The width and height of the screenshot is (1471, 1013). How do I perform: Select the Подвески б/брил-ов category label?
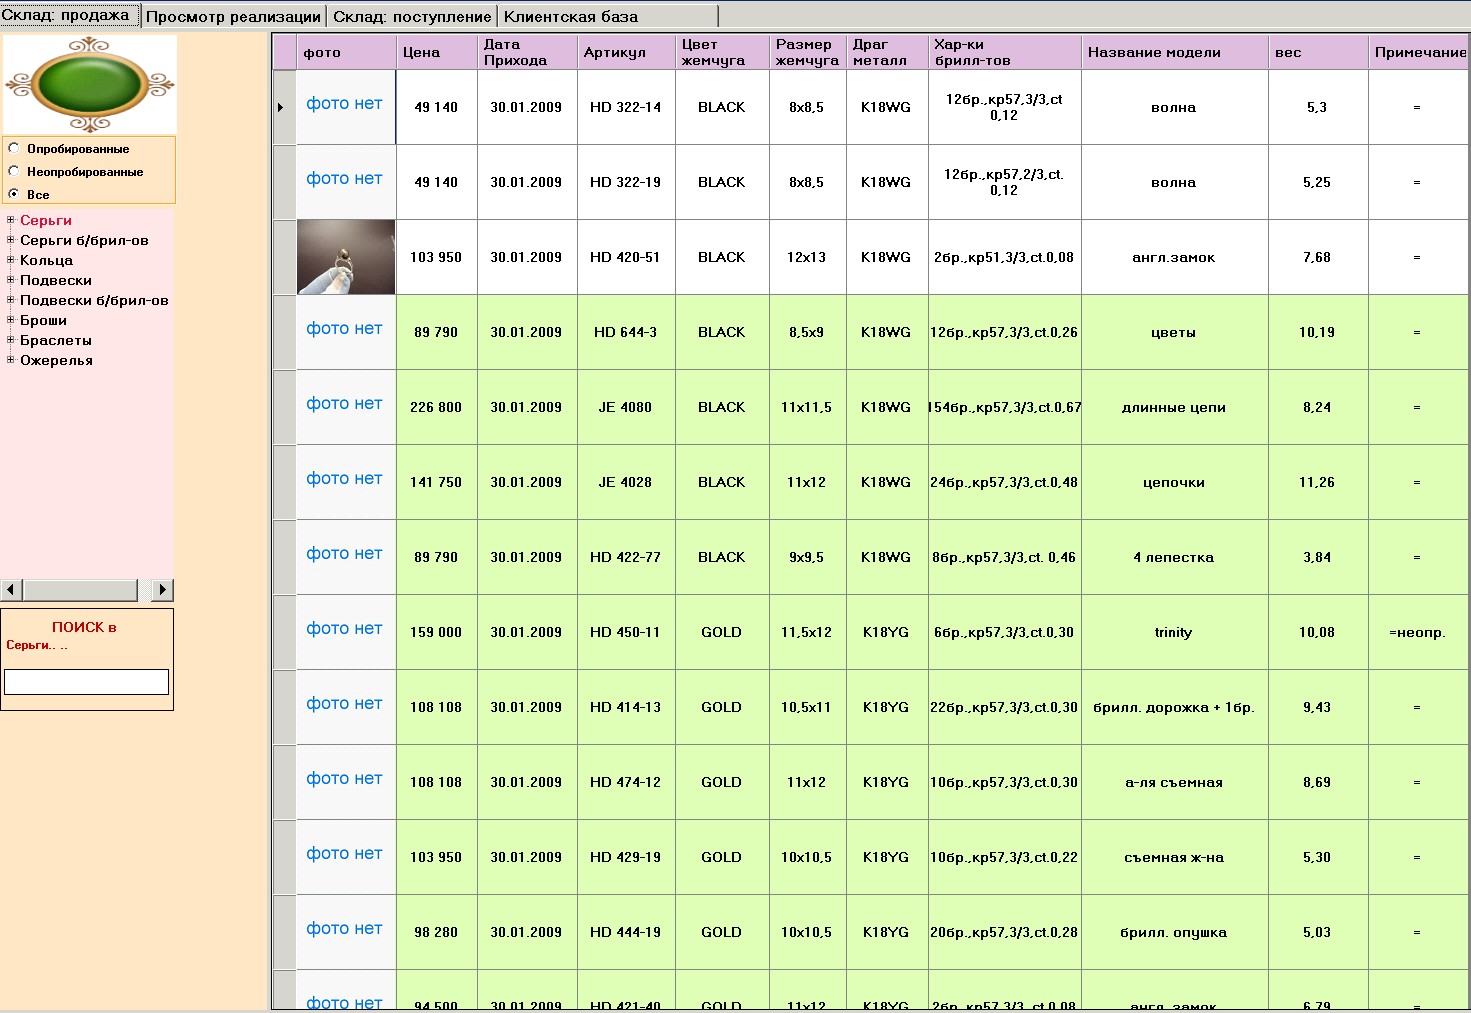[94, 300]
